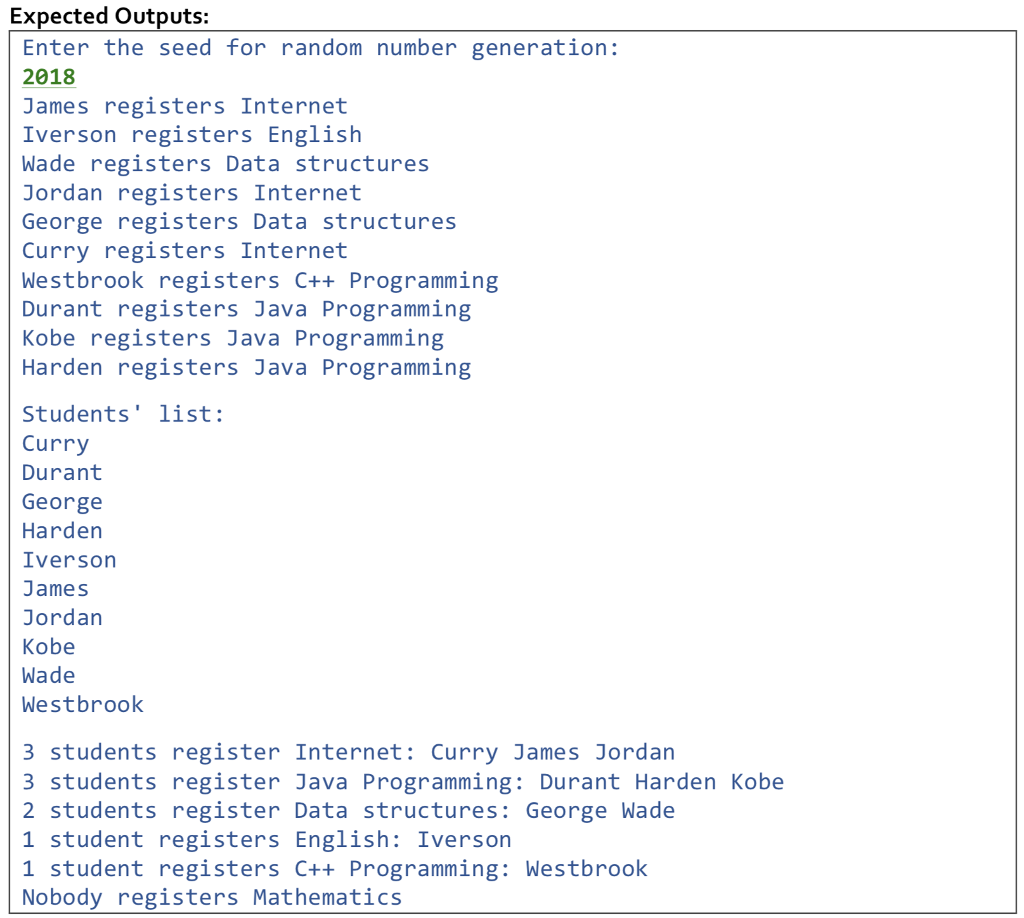
Task: Click the '3 students register Java Programming' line
Action: pyautogui.click(x=403, y=782)
